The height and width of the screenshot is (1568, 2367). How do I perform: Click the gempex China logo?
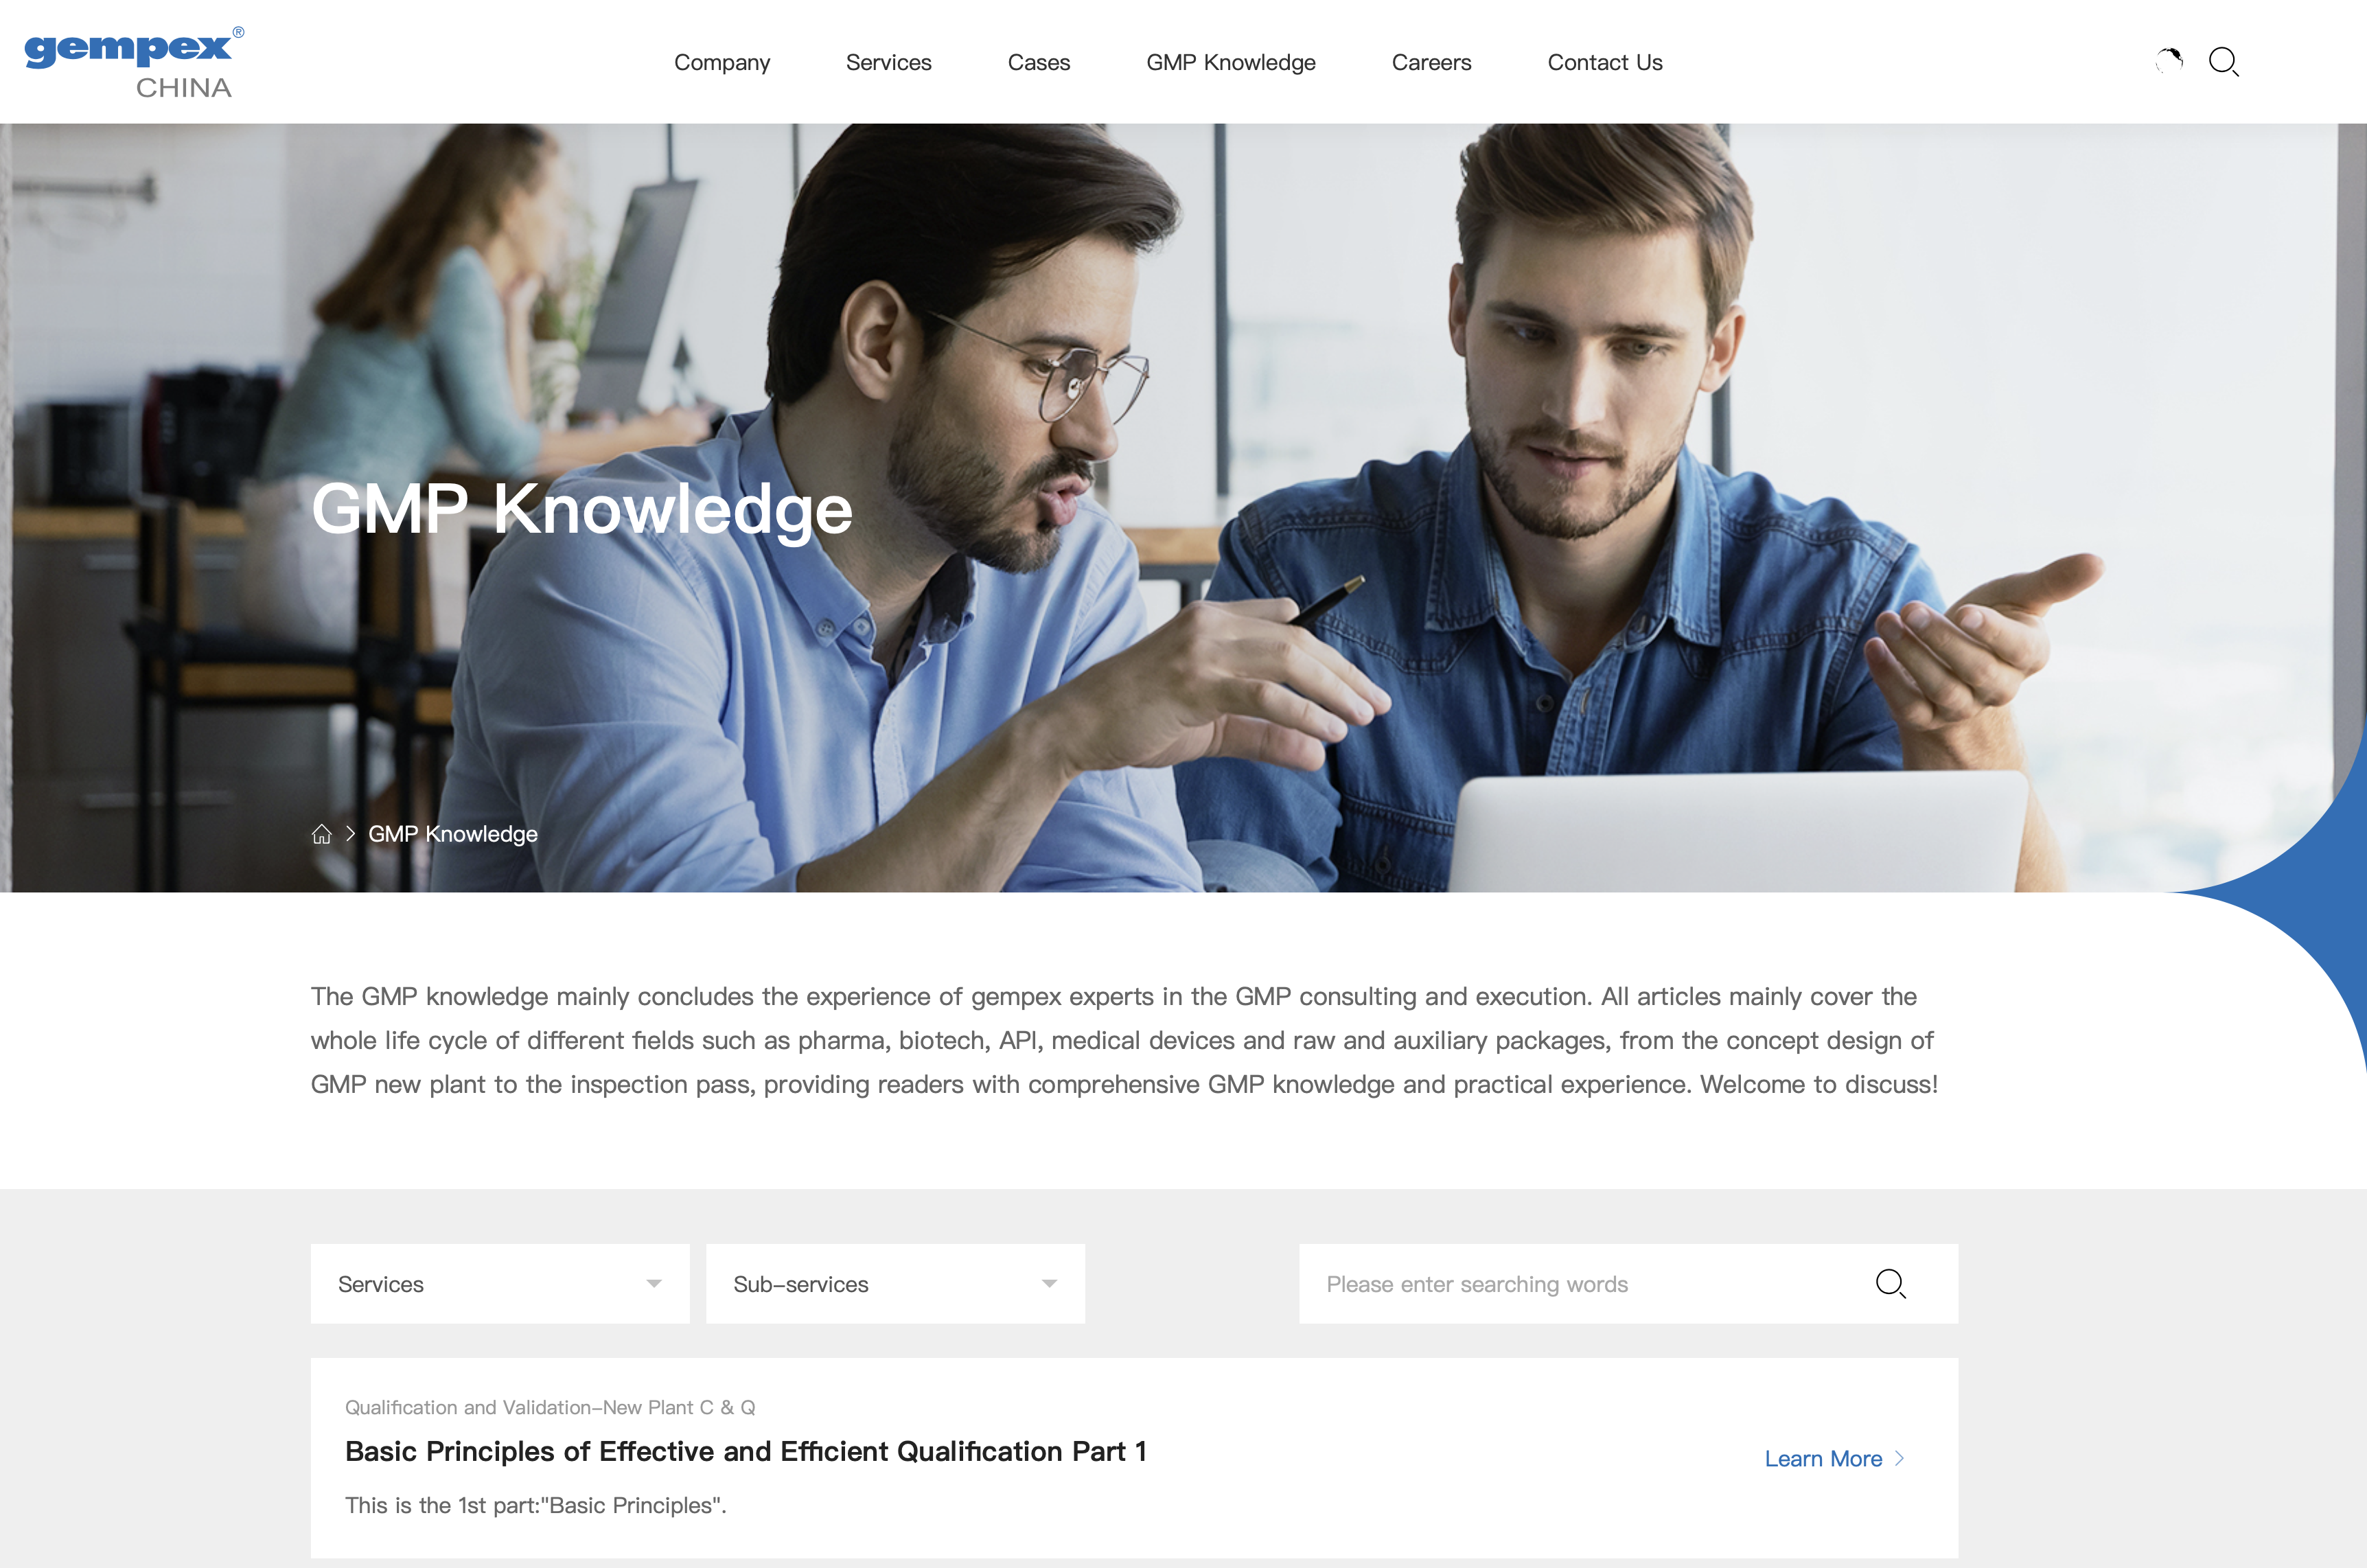click(x=134, y=62)
